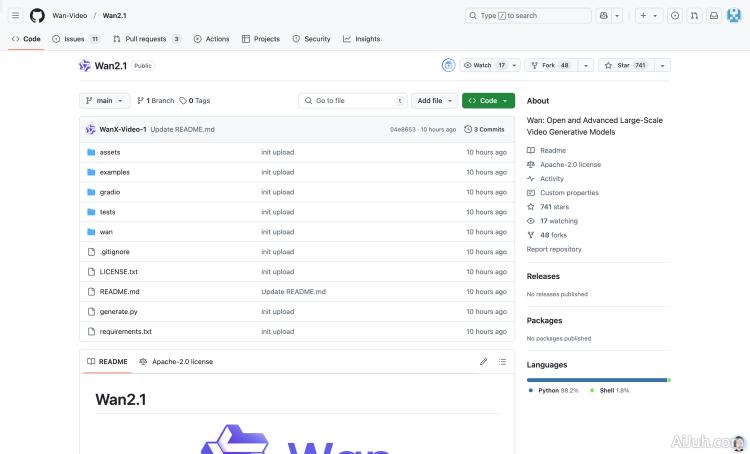
Task: Open the issues icon in header
Action: (675, 16)
